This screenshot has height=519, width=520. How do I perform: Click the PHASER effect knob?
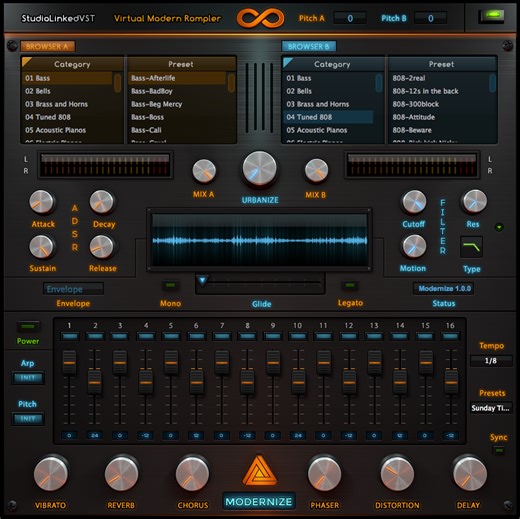[x=324, y=474]
